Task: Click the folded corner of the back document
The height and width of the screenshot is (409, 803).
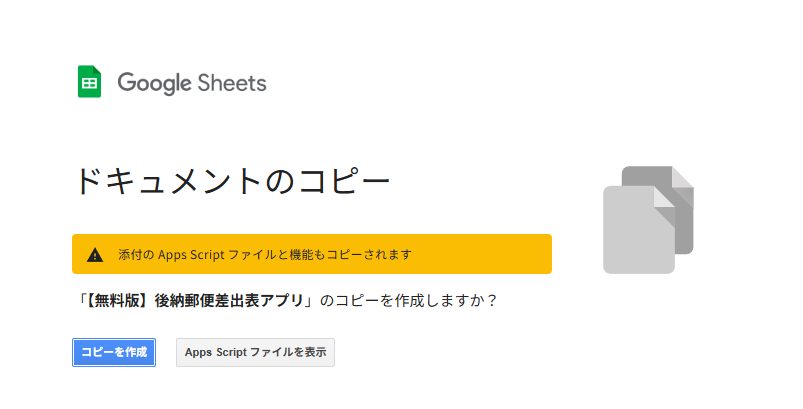Action: (x=683, y=176)
